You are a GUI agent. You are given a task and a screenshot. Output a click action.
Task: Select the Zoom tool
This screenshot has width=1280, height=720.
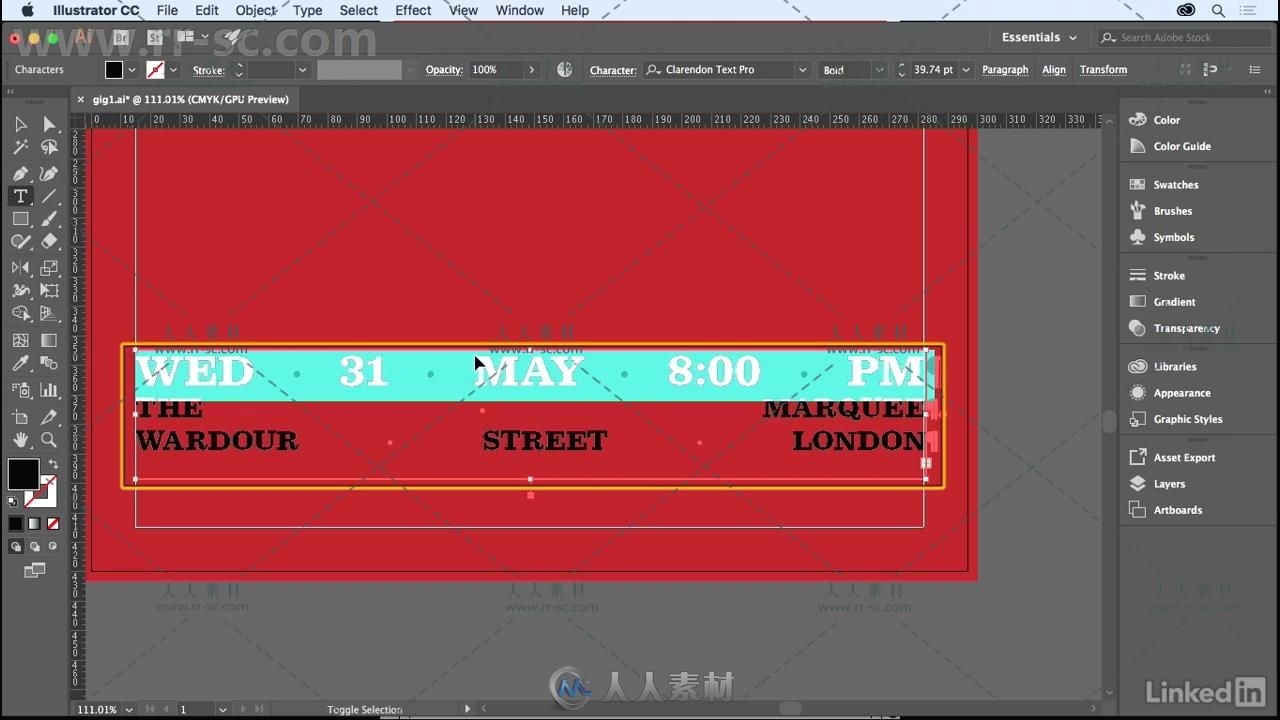pyautogui.click(x=49, y=440)
